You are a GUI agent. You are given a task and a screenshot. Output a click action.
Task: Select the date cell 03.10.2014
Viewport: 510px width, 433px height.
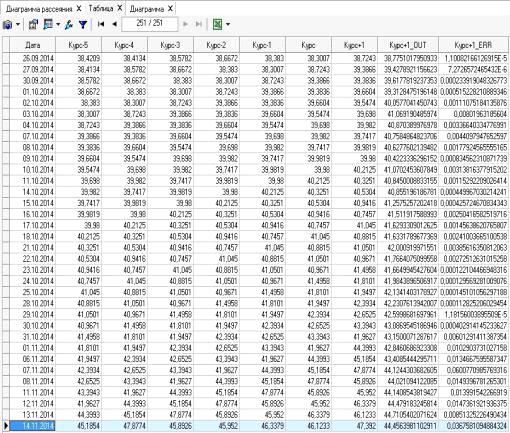[32, 114]
